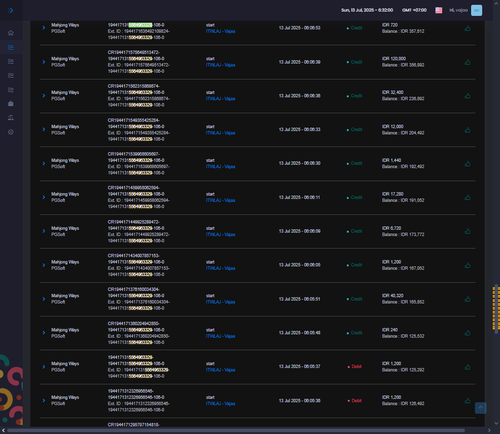Click the red Debit status with balance 125,292
The width and height of the screenshot is (500, 434).
pyautogui.click(x=355, y=367)
